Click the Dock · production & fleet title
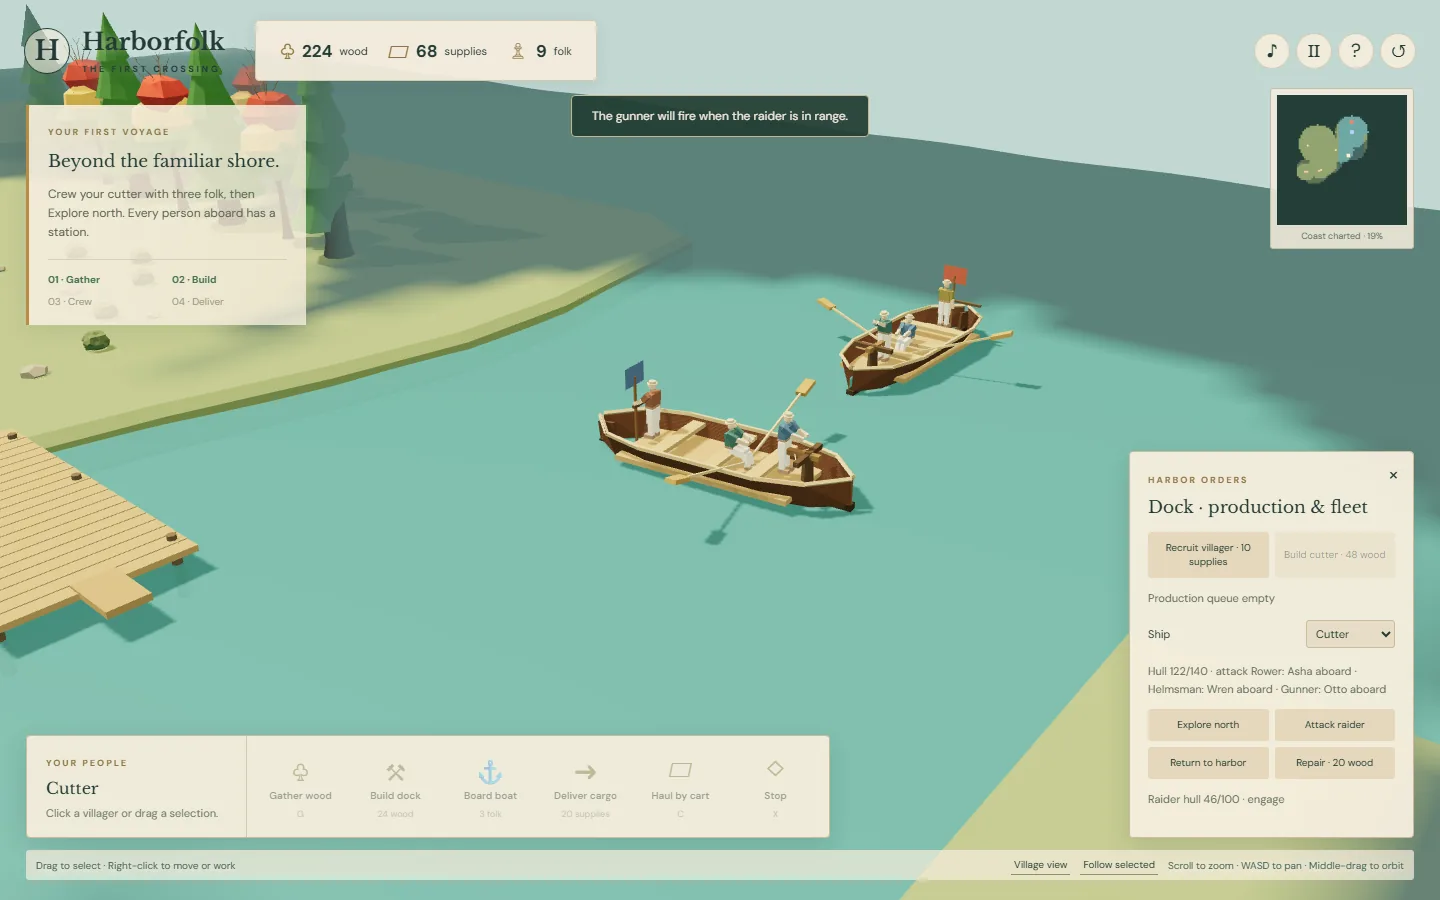 [x=1258, y=507]
